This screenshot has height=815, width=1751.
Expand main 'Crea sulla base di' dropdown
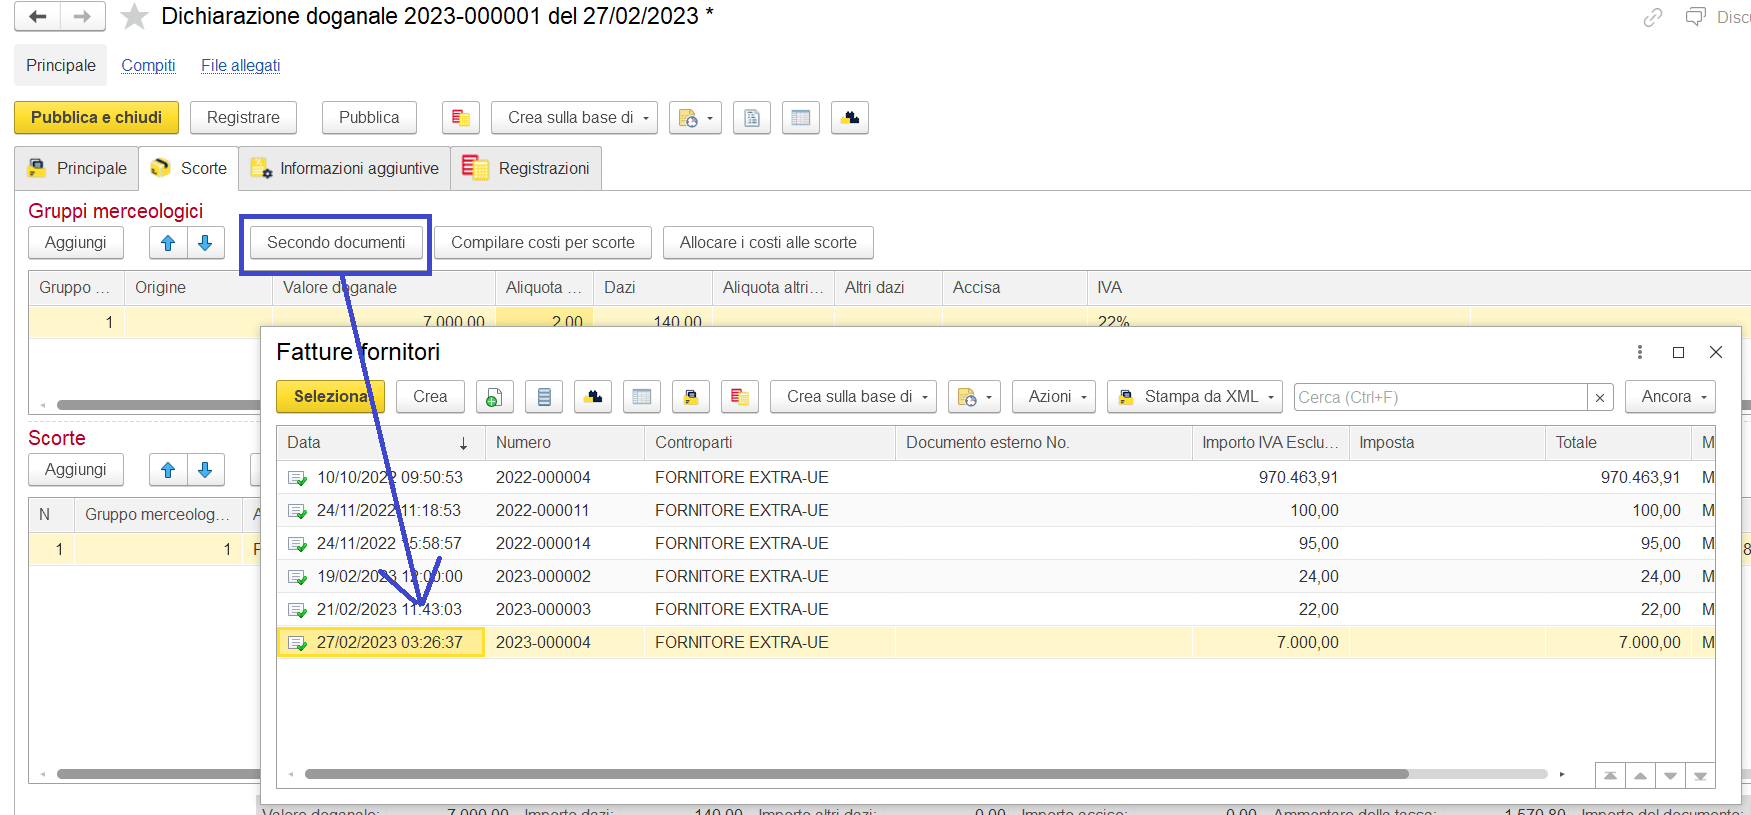coord(574,117)
